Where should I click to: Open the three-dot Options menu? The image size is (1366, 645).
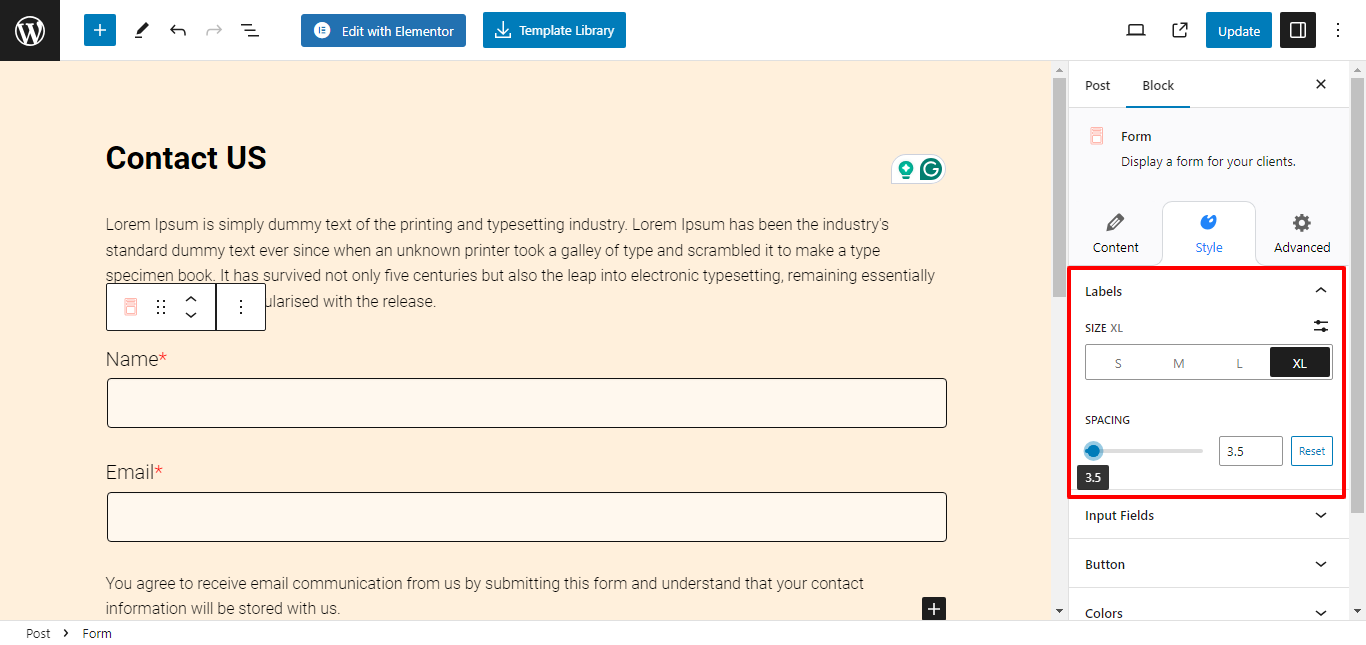tap(1339, 30)
